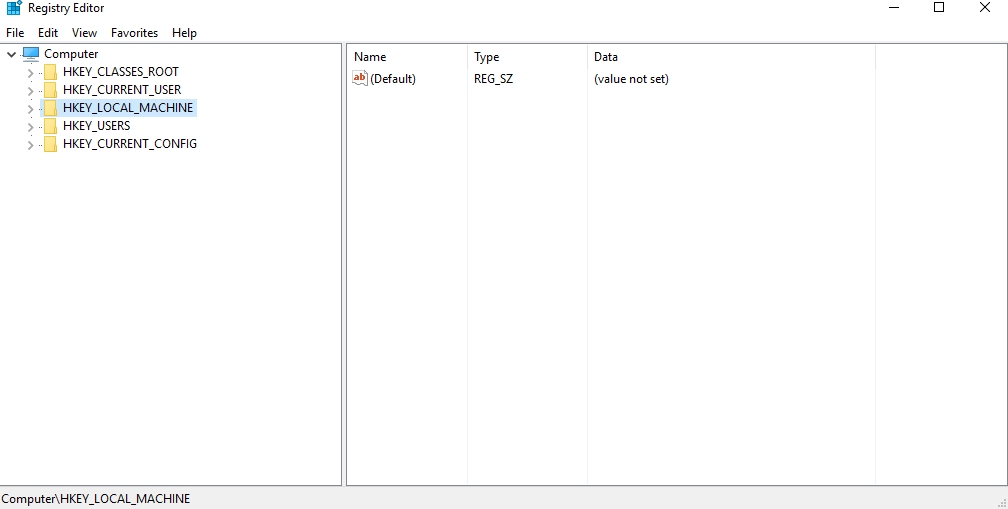Expand the HKEY_CURRENT_CONFIG key
Viewport: 1008px width, 509px height.
(30, 145)
